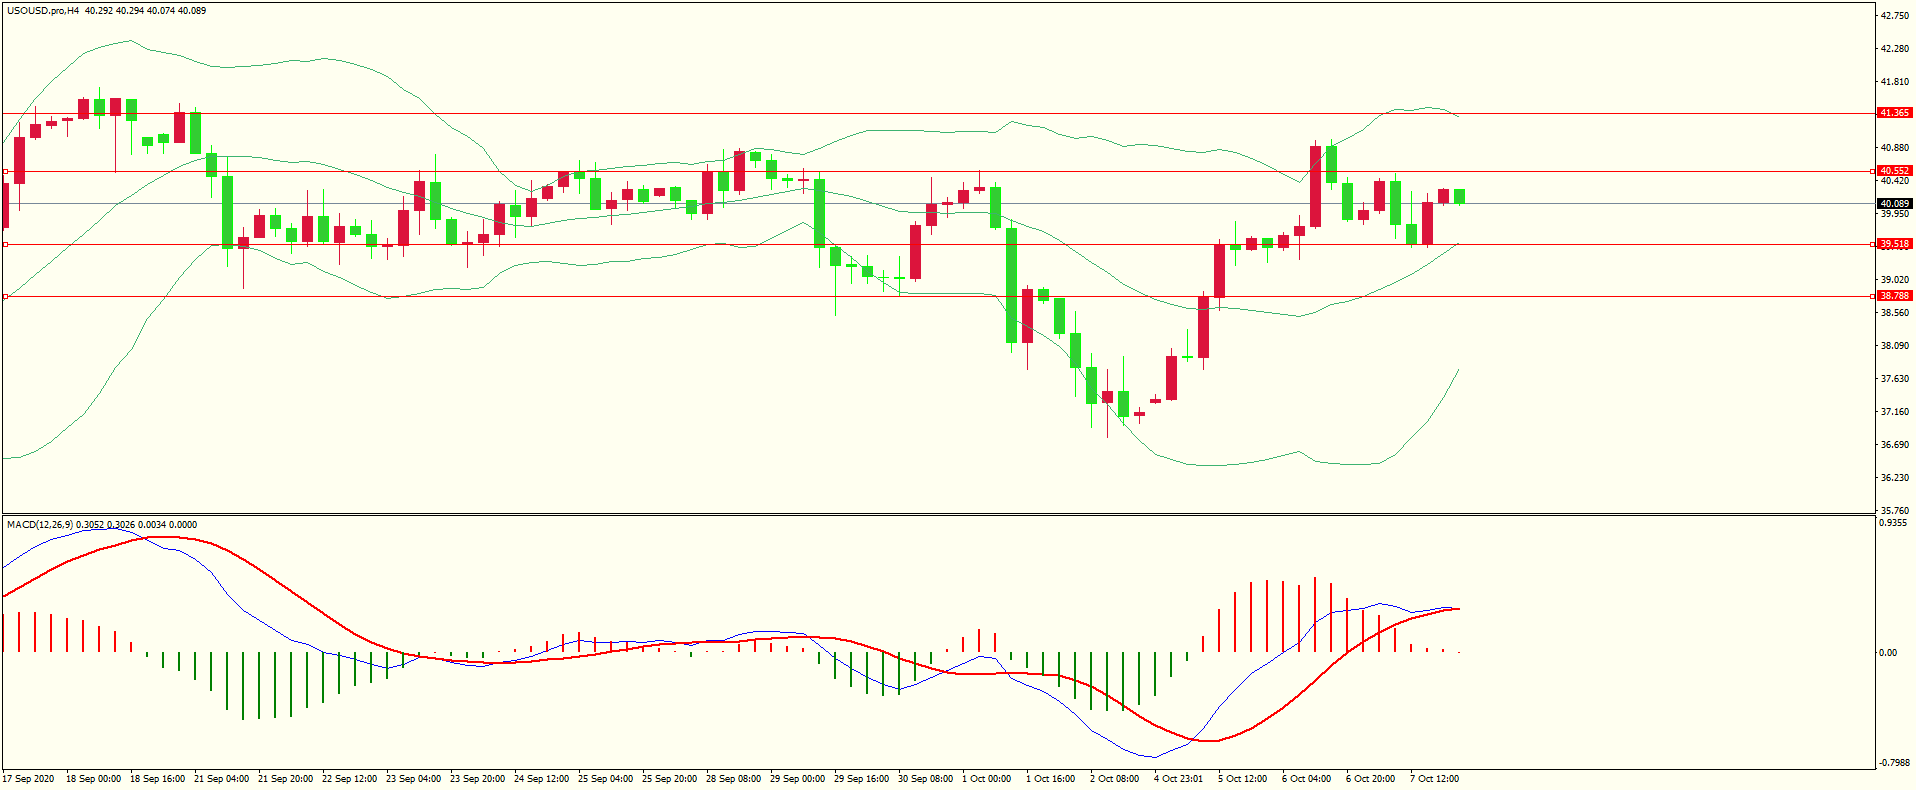This screenshot has height=790, width=1916.
Task: Click the 37.160 price scale value
Action: (1895, 412)
